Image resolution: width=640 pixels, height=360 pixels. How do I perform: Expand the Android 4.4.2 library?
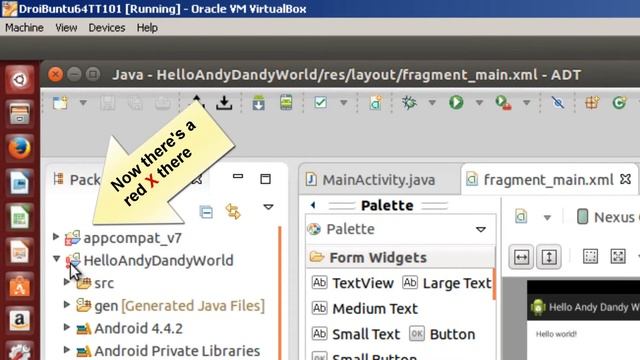pos(67,327)
